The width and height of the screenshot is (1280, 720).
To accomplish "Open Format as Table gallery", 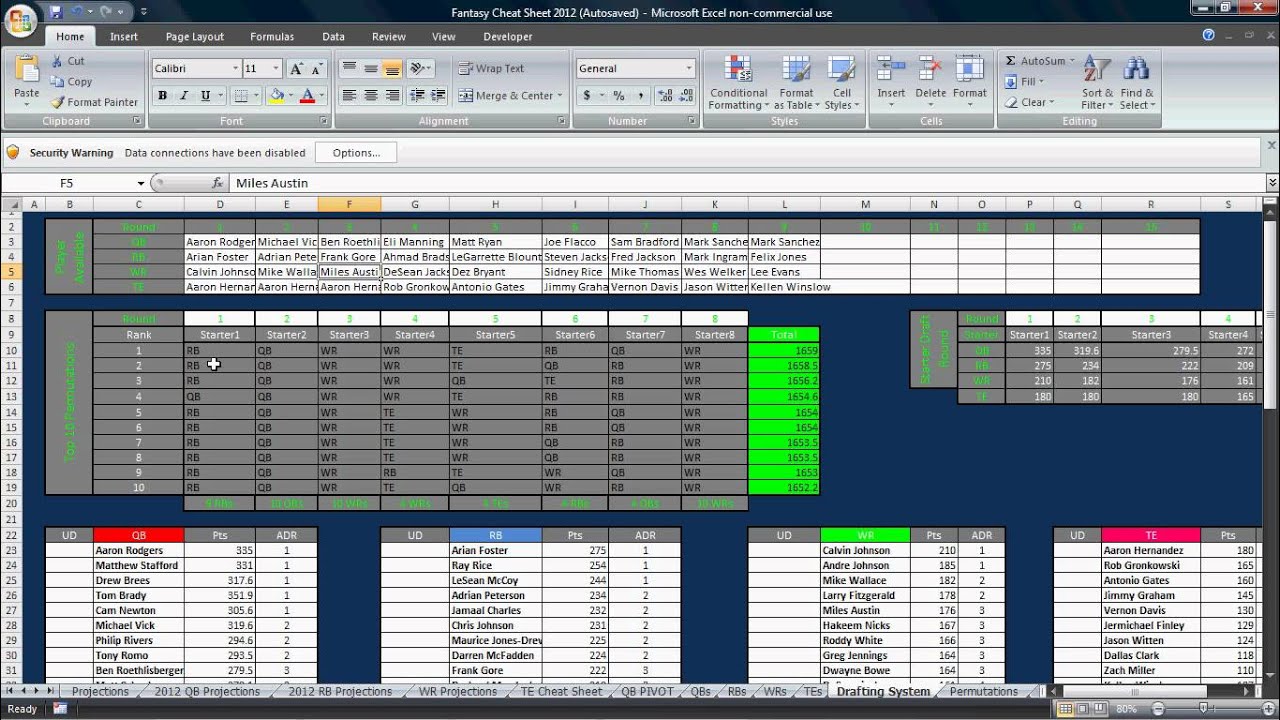I will click(797, 82).
